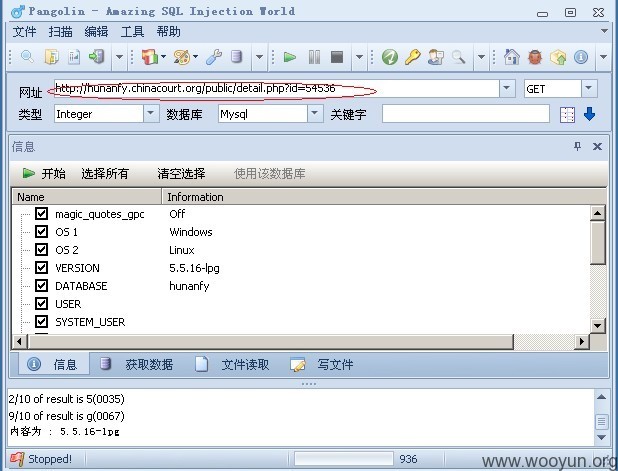Click 清空选择 clear selection button
Viewport: 618px width, 471px height.
tap(181, 173)
